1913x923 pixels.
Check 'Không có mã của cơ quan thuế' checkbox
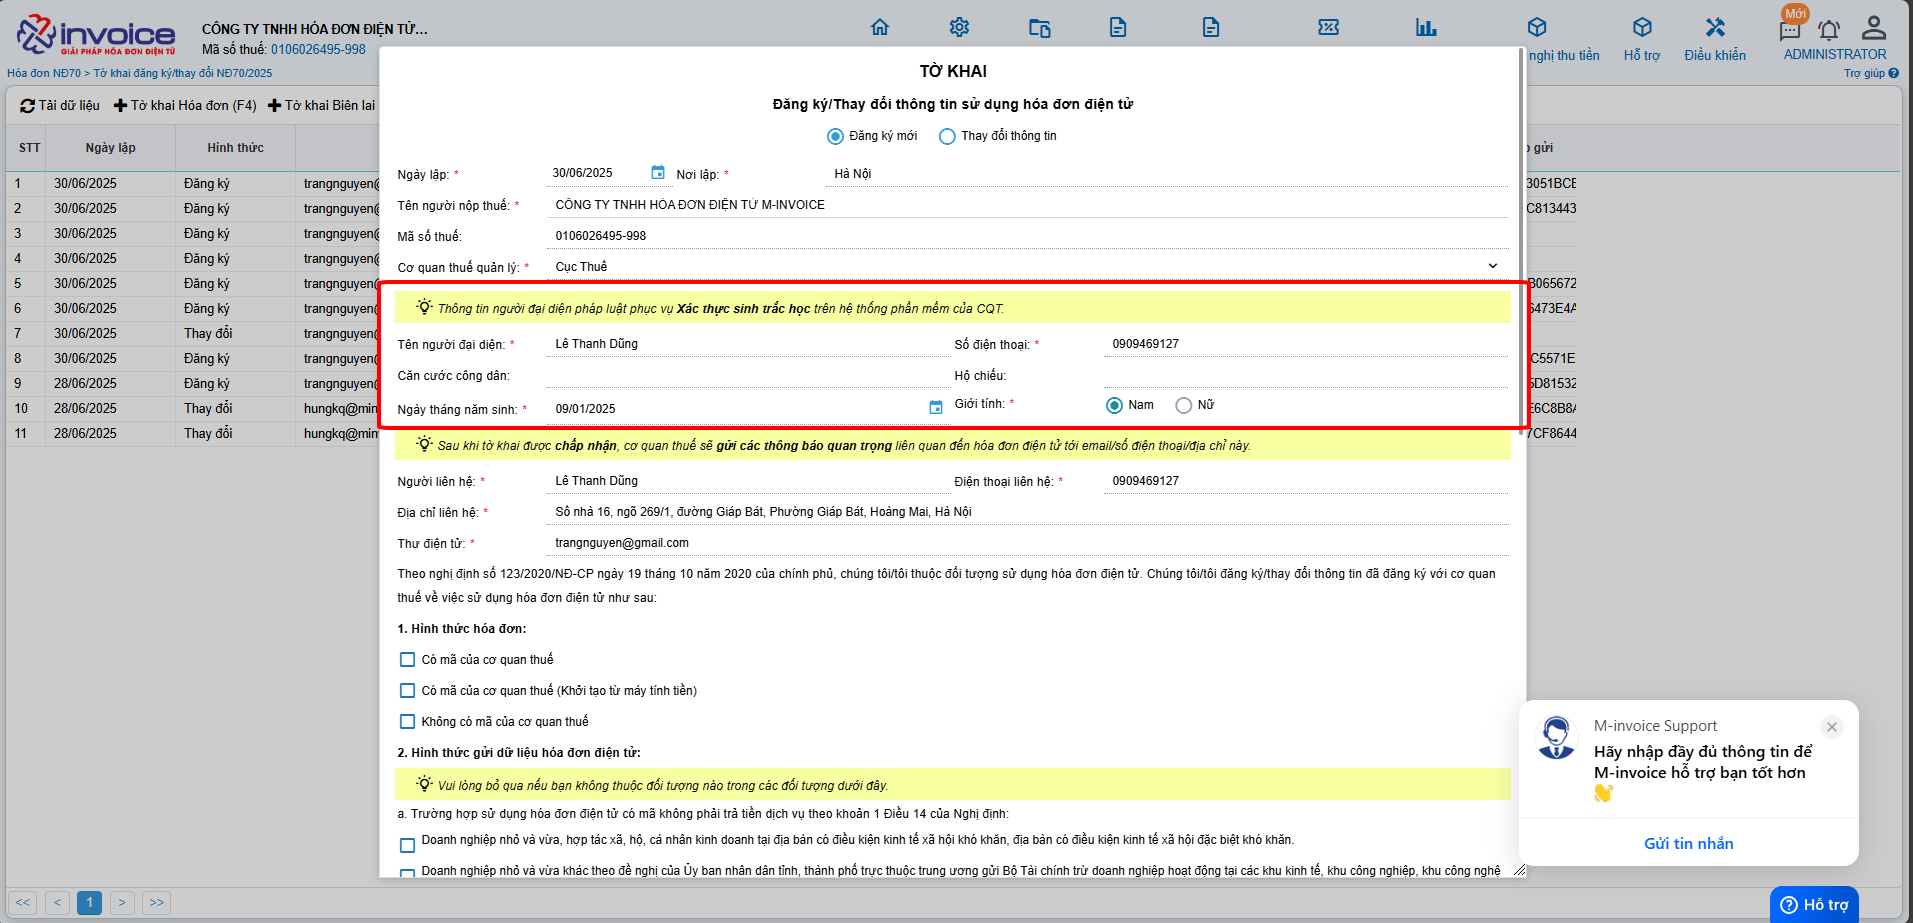[407, 722]
